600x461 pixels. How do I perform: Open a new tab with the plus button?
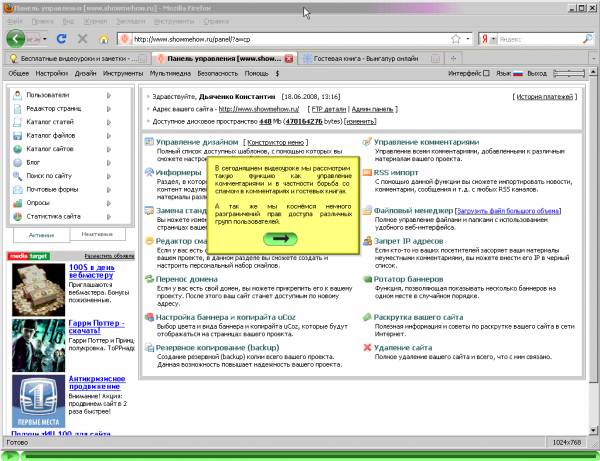(453, 59)
